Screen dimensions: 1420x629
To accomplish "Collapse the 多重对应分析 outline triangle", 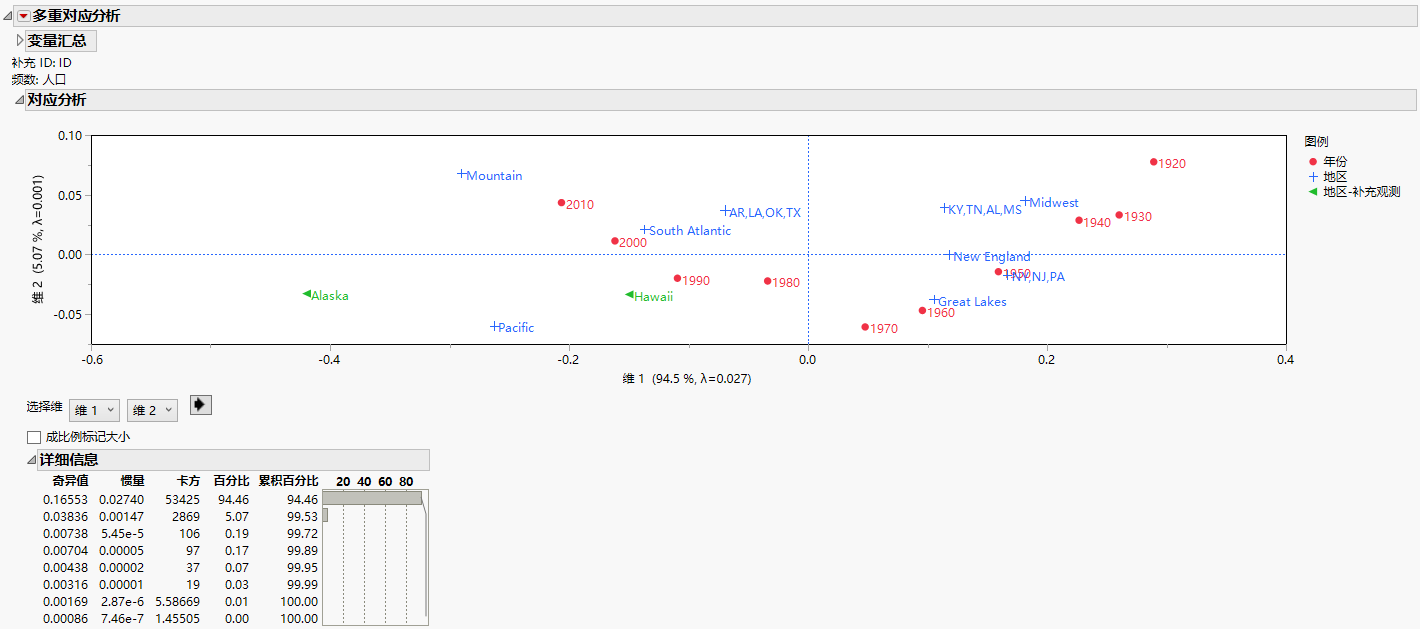I will click(x=9, y=16).
